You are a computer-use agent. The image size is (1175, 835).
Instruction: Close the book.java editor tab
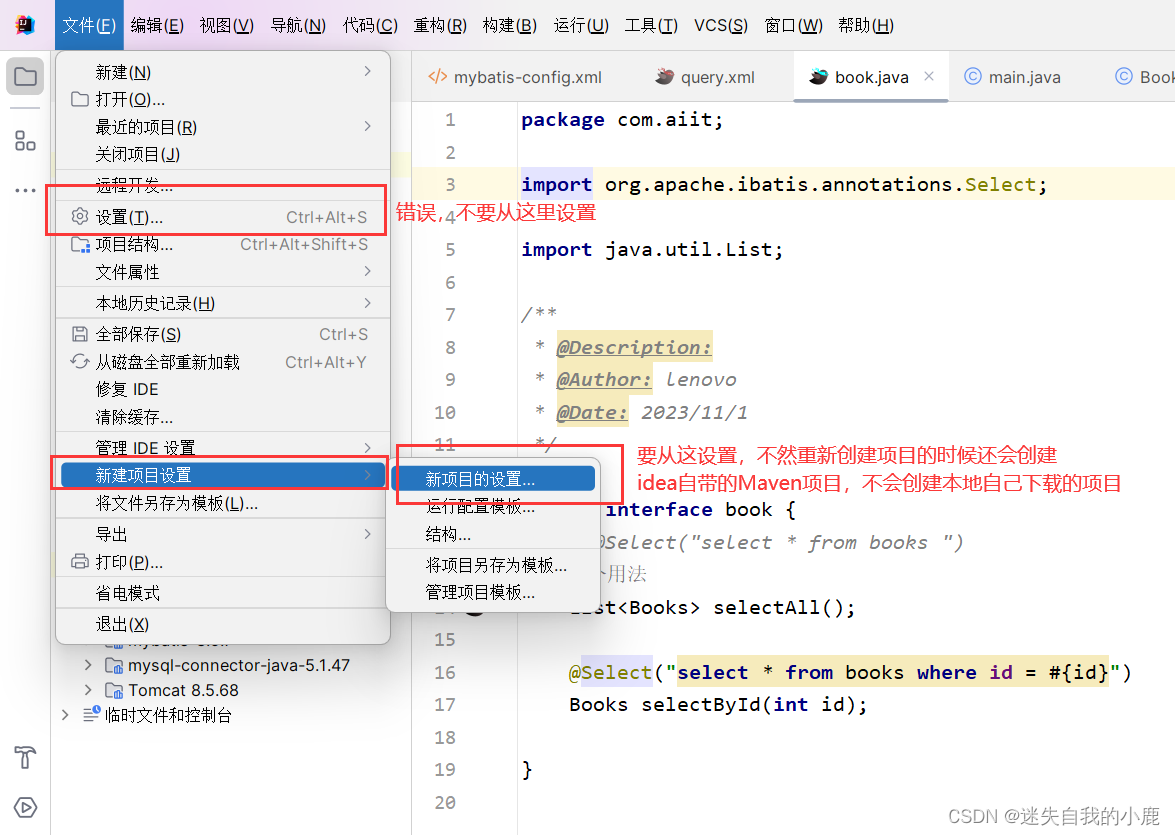click(929, 76)
